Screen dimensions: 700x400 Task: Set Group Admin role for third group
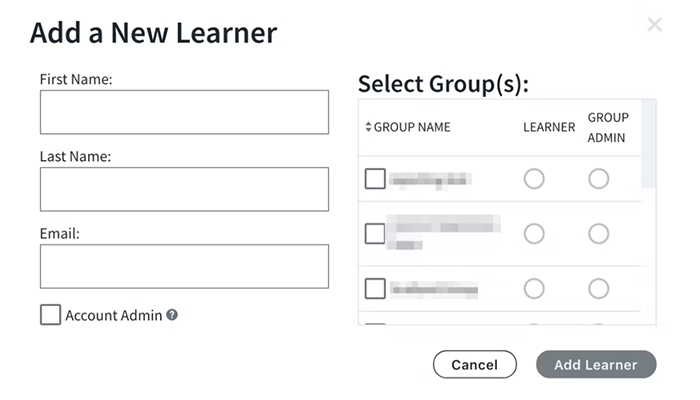pos(598,289)
